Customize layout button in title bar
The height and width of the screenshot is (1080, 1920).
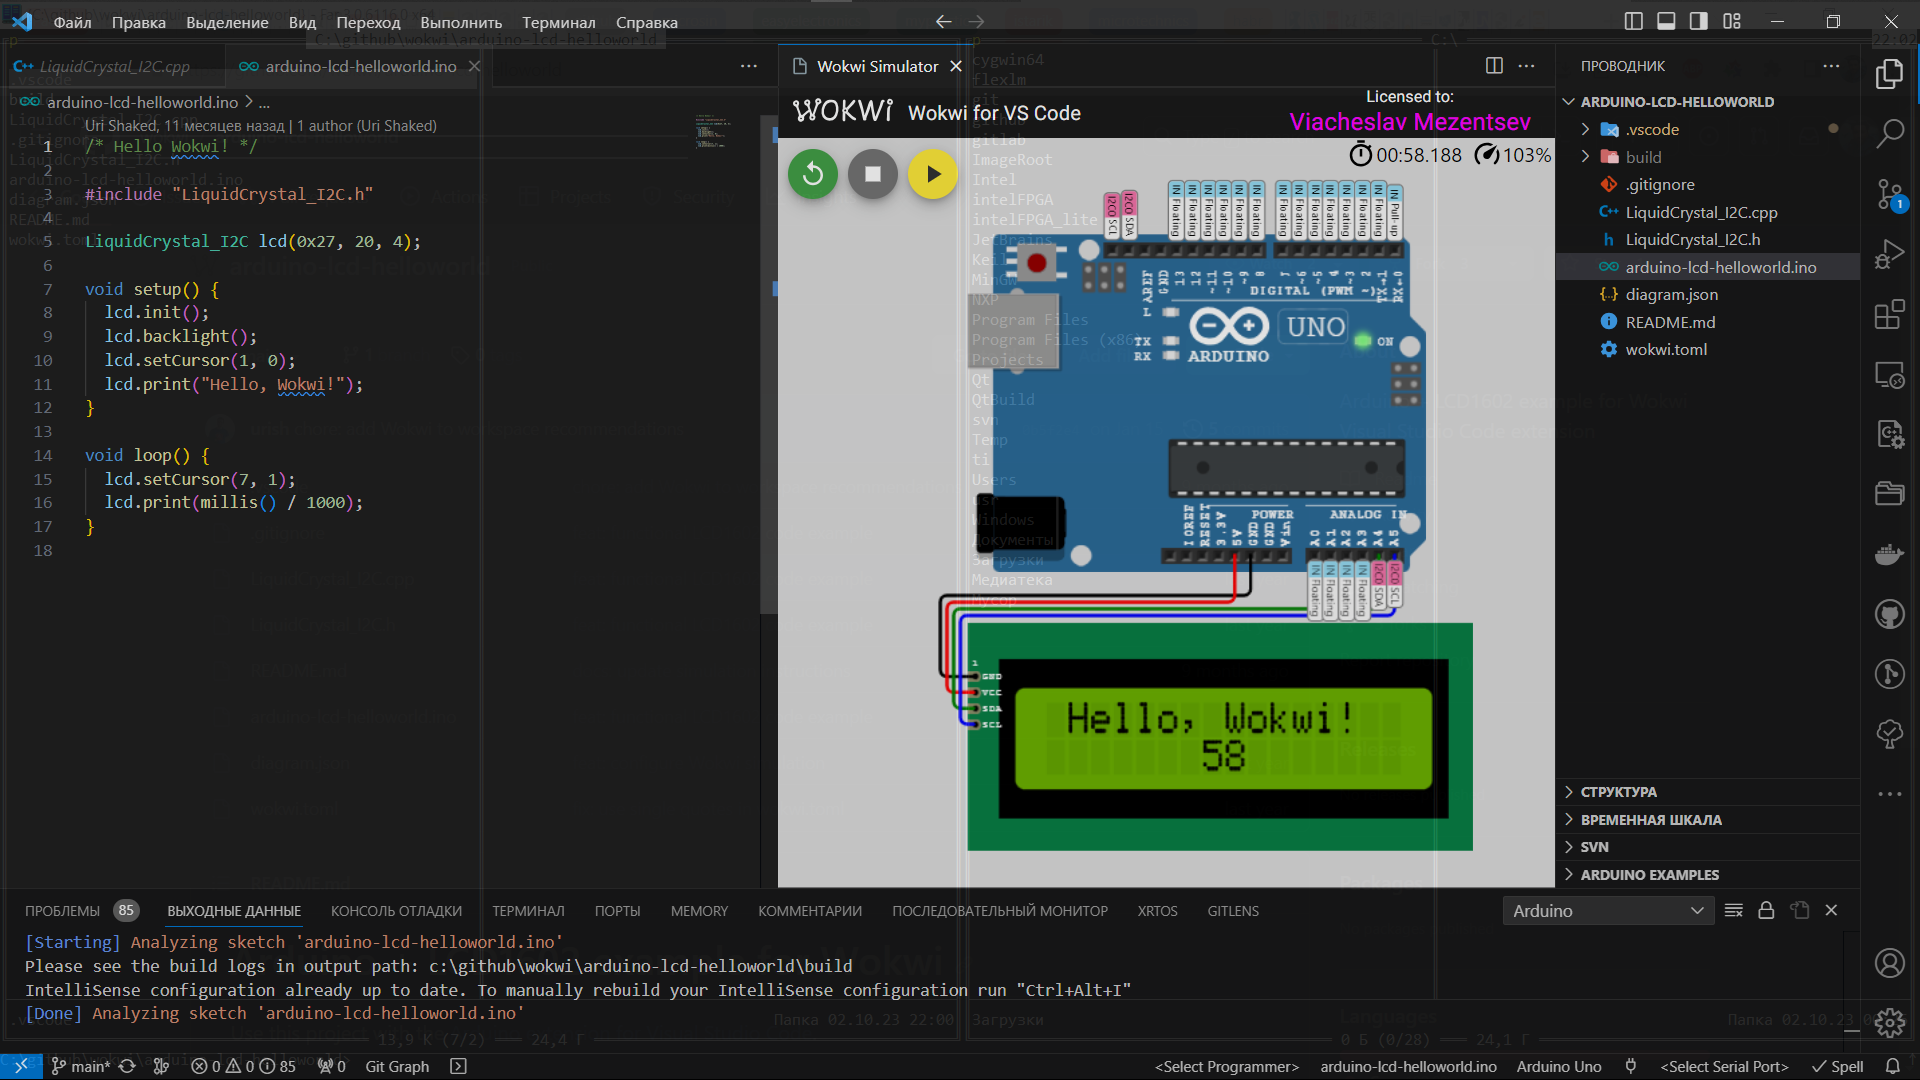click(1732, 21)
